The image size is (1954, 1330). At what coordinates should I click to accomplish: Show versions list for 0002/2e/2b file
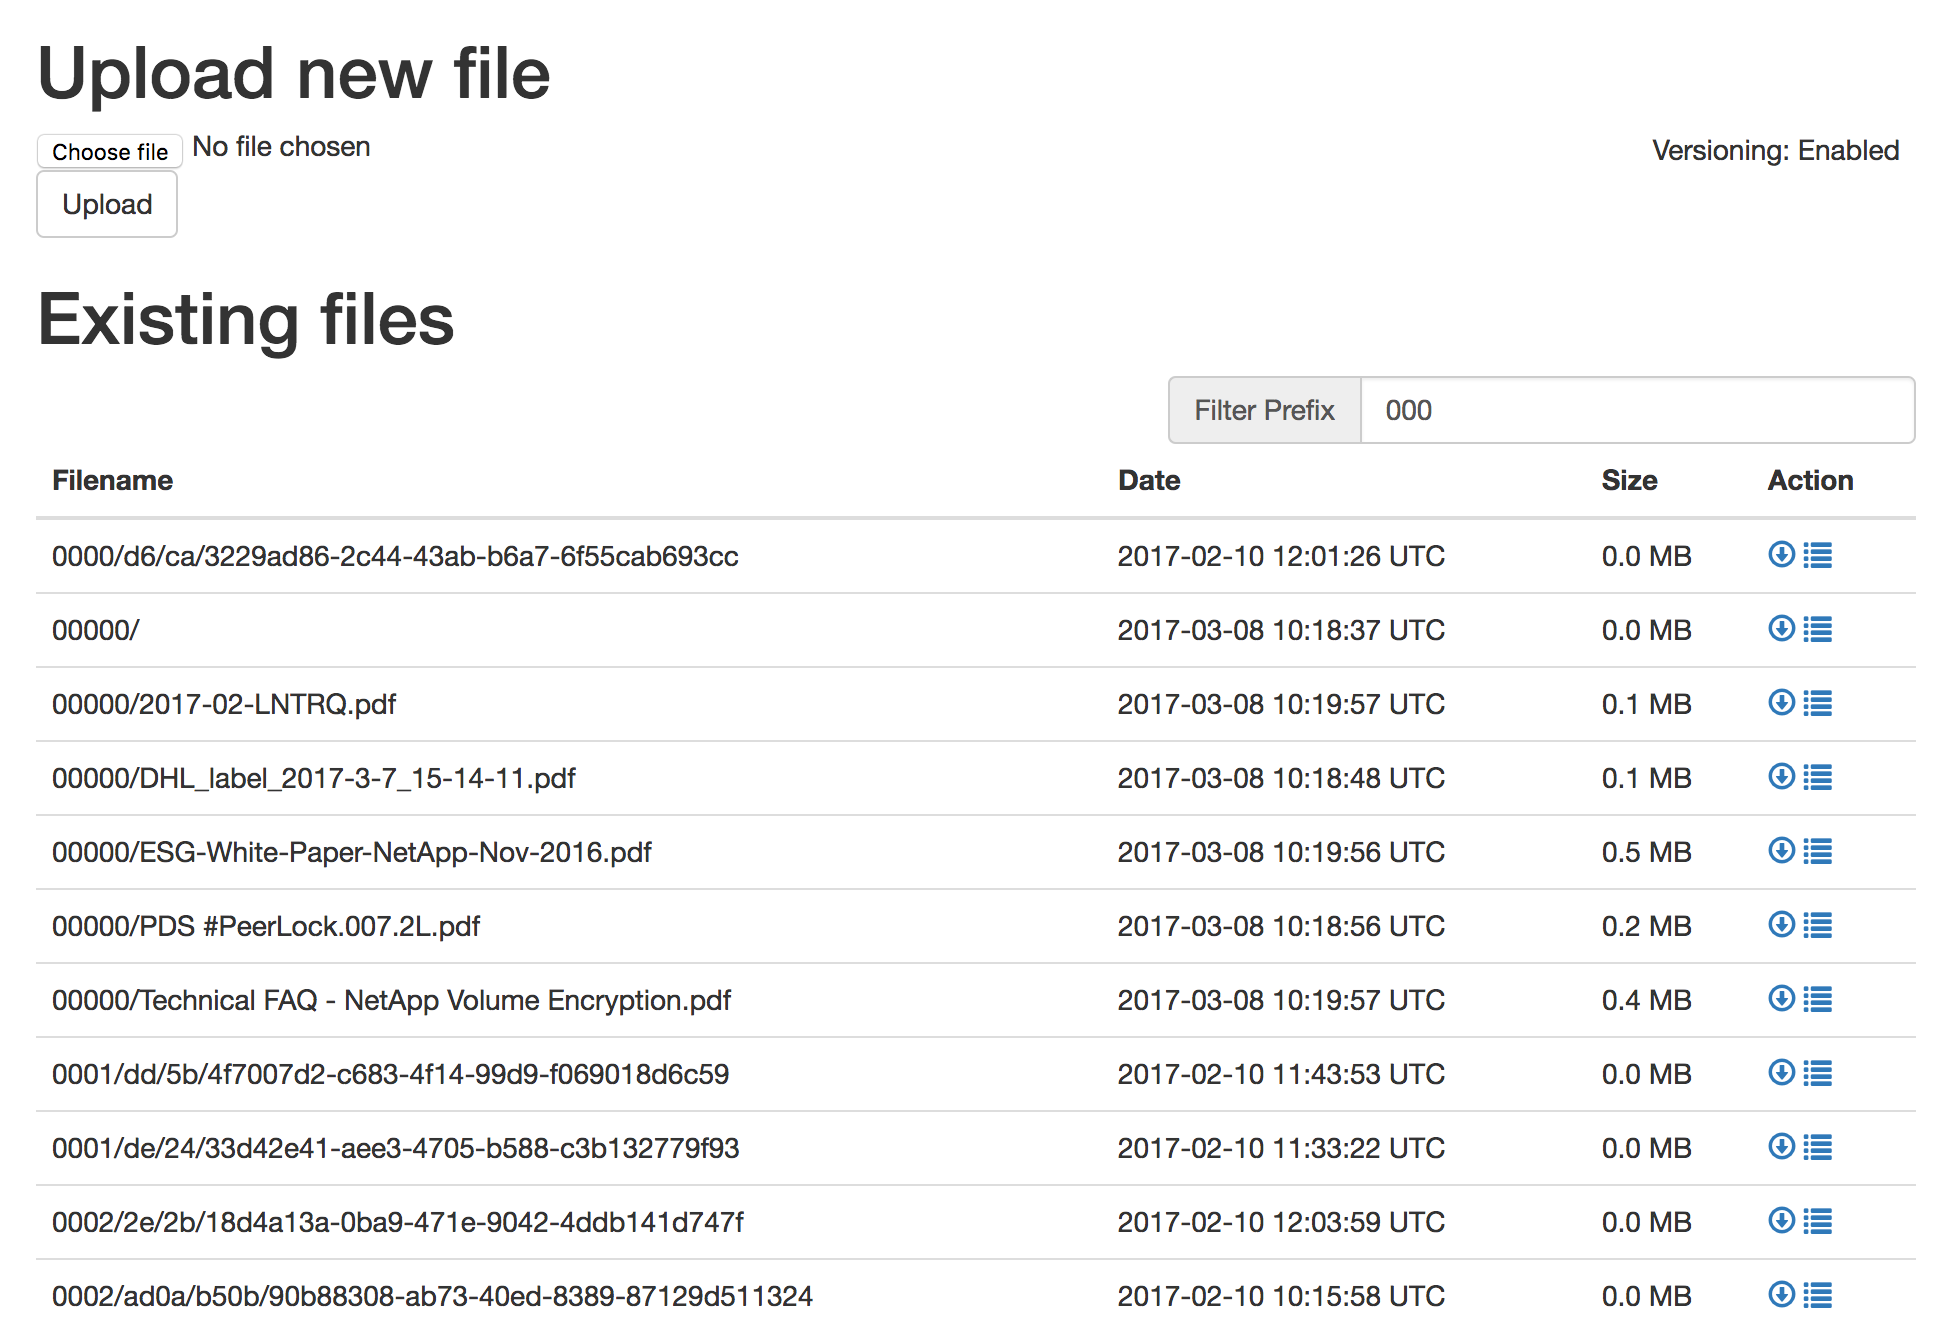pyautogui.click(x=1818, y=1221)
